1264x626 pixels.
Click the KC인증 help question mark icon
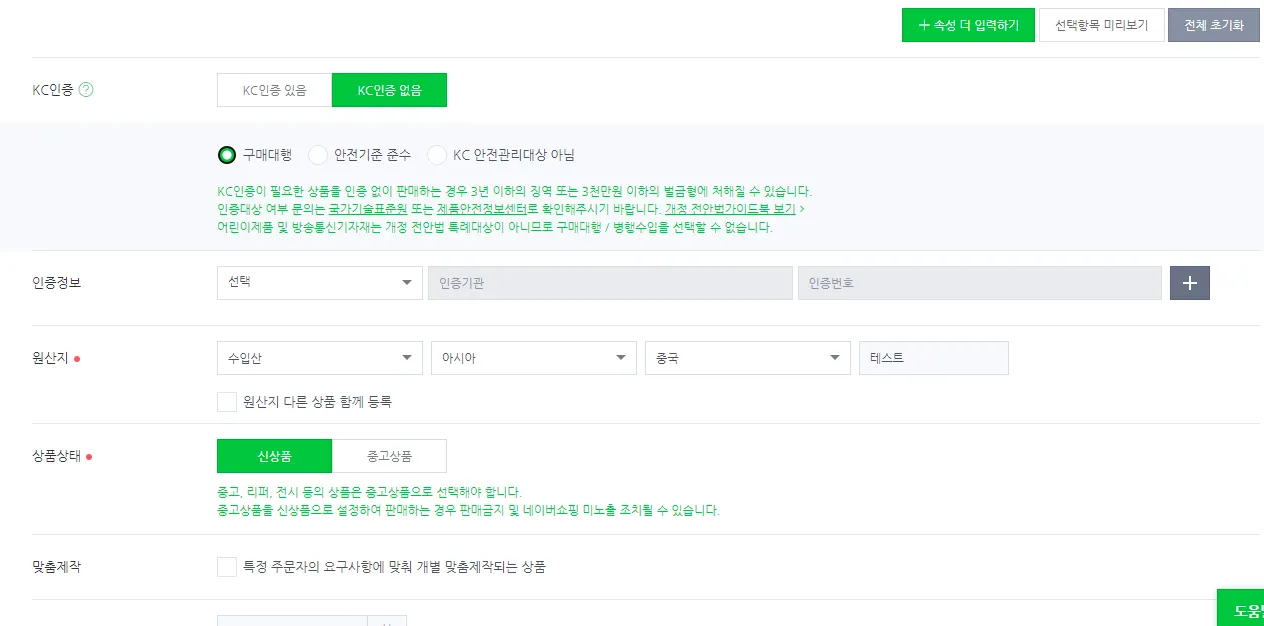pyautogui.click(x=86, y=90)
